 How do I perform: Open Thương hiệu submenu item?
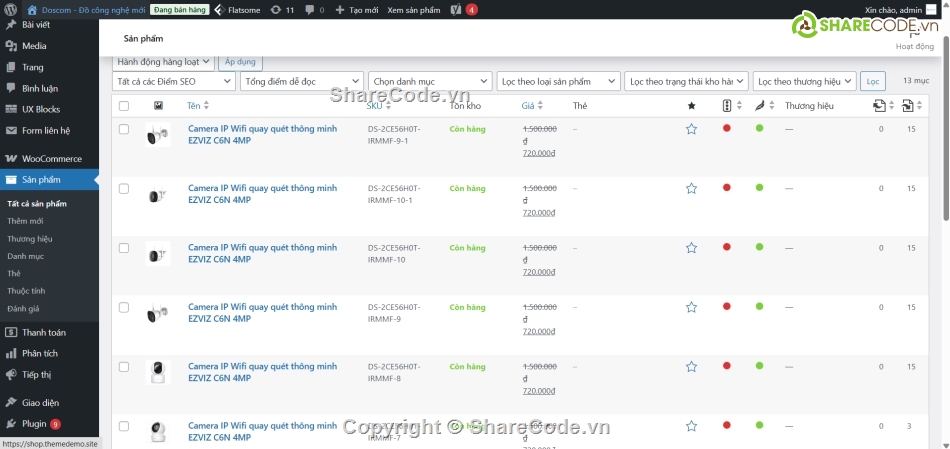pyautogui.click(x=30, y=239)
